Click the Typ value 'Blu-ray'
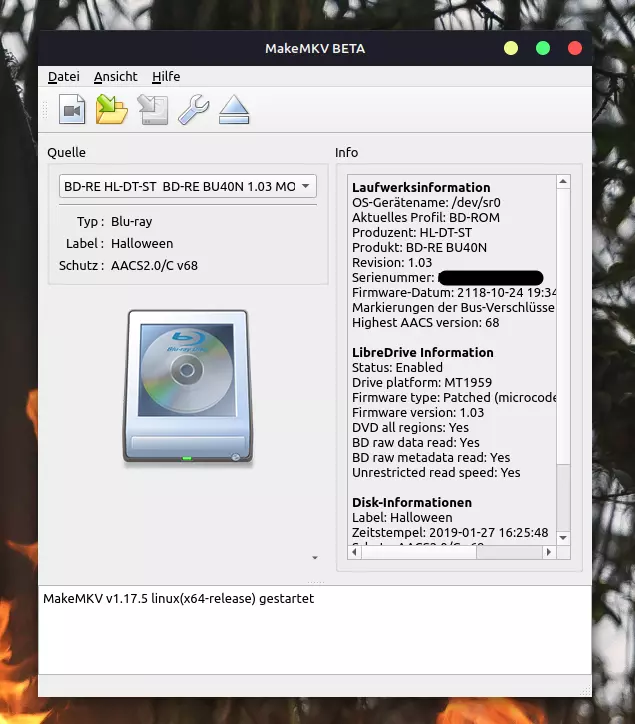Screen dimensions: 635x724 pos(132,222)
